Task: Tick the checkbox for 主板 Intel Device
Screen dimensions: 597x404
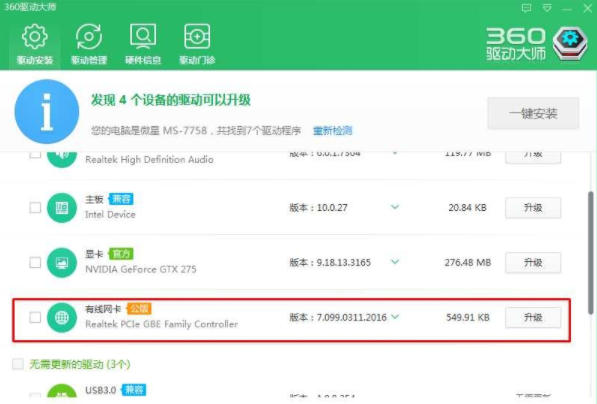Action: [x=35, y=208]
